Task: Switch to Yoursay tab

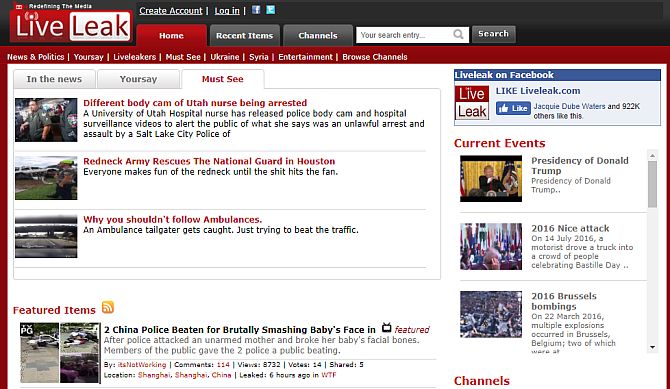Action: click(x=138, y=79)
